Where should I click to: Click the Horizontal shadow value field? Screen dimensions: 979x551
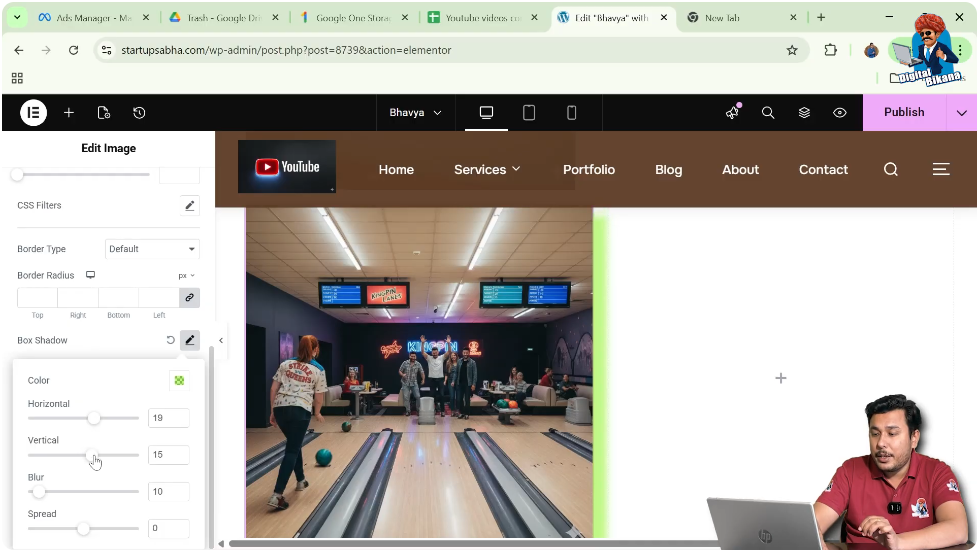(x=168, y=418)
